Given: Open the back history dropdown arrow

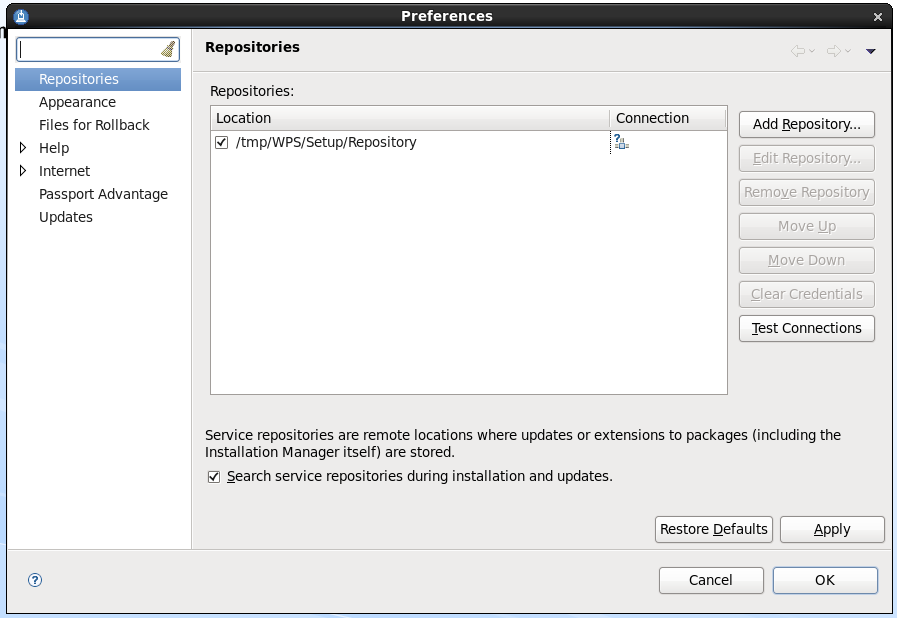Looking at the screenshot, I should [812, 52].
